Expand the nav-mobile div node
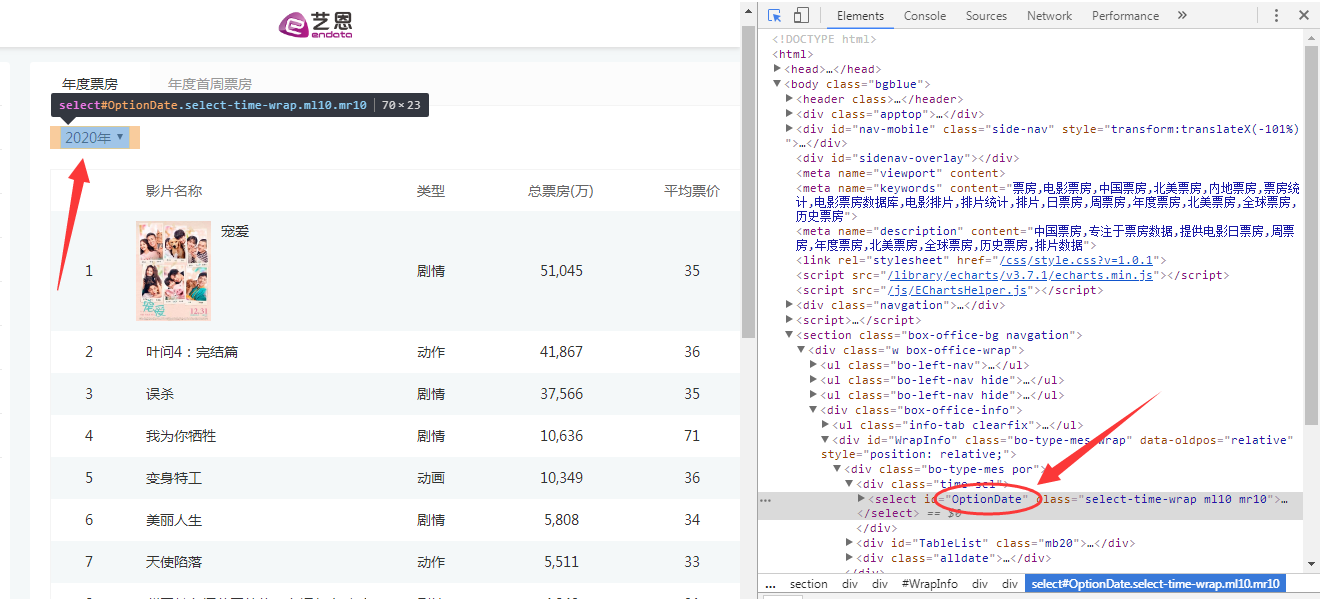The height and width of the screenshot is (599, 1320). point(790,129)
